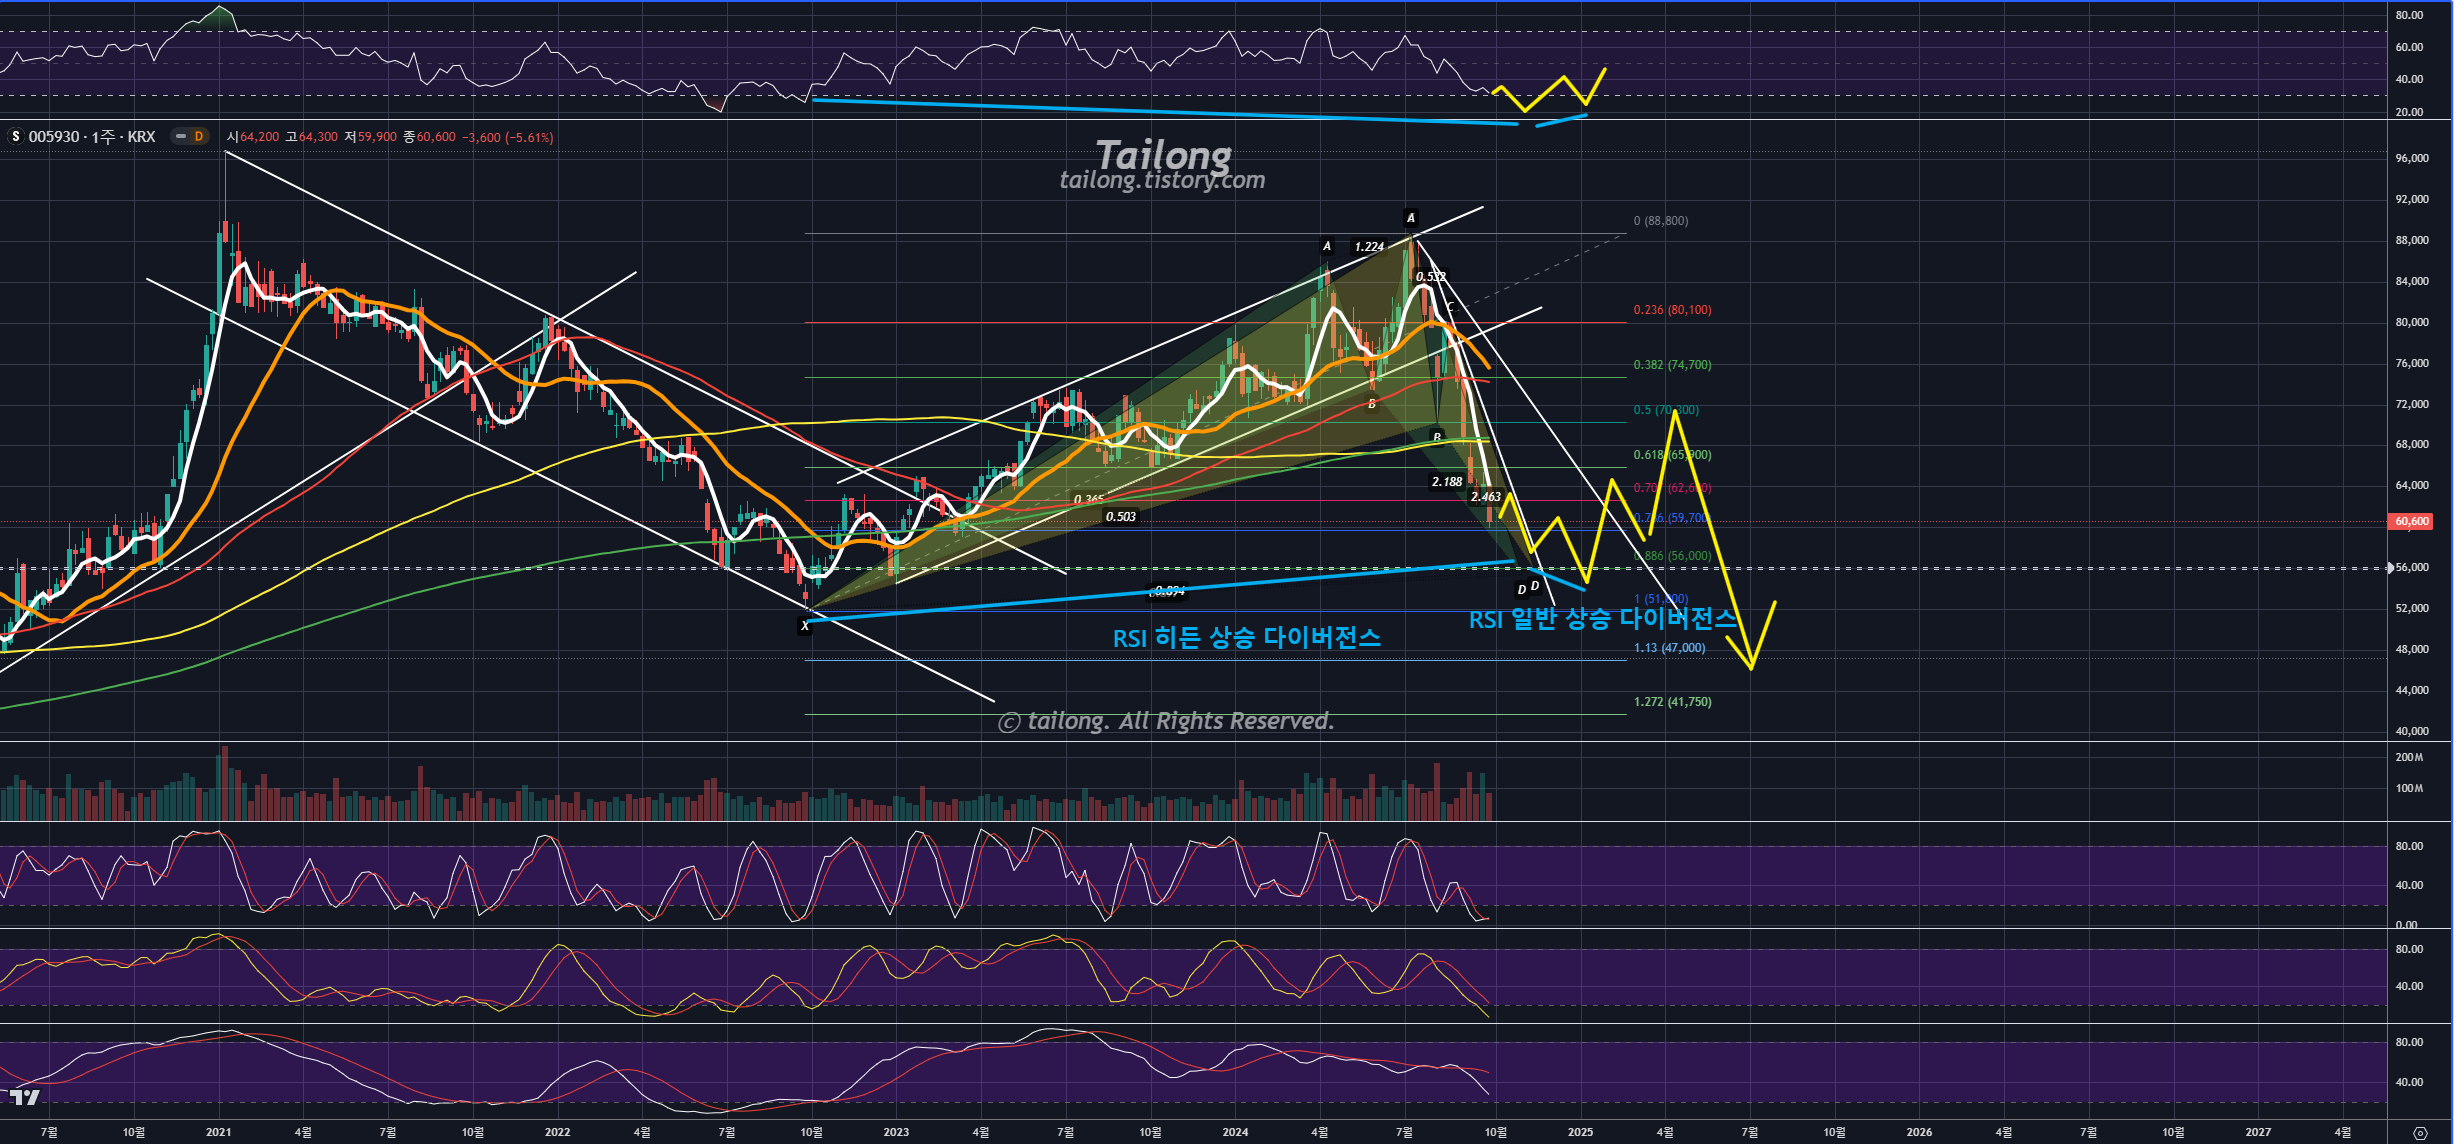The height and width of the screenshot is (1144, 2454).
Task: Click the top 'A' harmonic point label
Action: click(x=1410, y=218)
